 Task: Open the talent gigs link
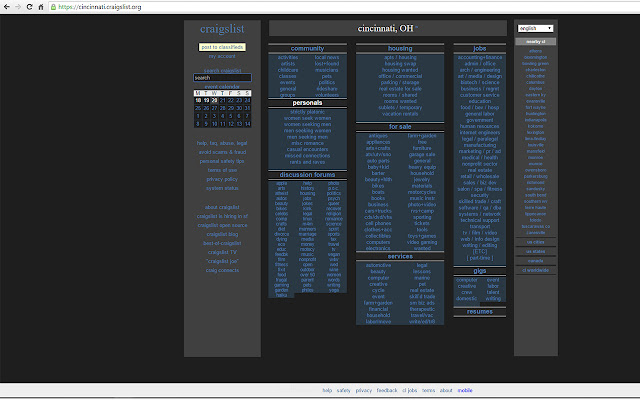[x=493, y=292]
